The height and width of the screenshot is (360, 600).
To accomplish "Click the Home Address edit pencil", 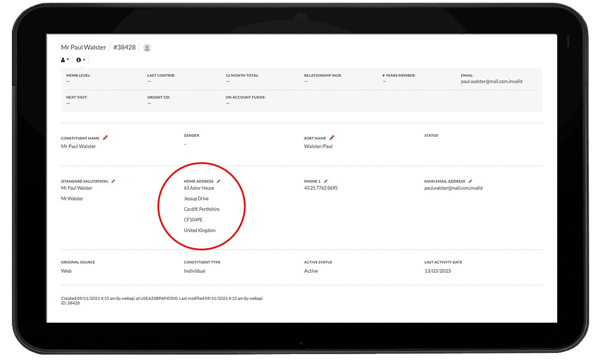I will point(218,181).
